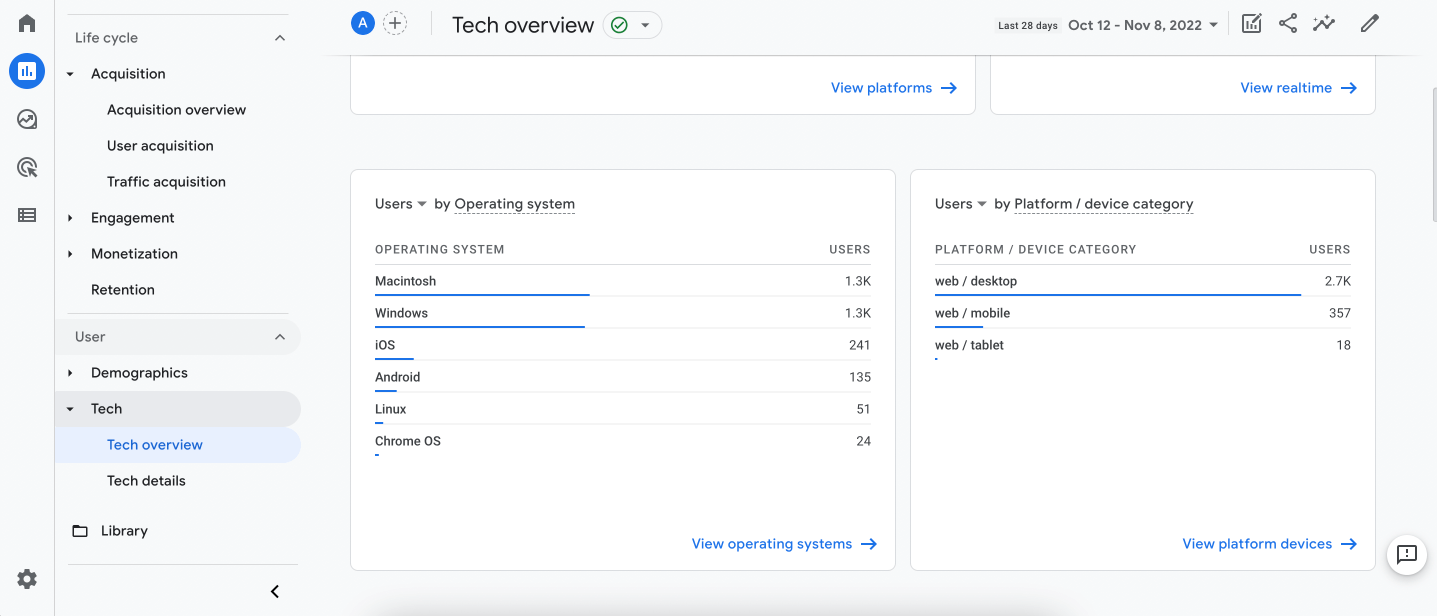This screenshot has width=1437, height=616.
Task: Open Admin settings gear icon
Action: tap(27, 579)
